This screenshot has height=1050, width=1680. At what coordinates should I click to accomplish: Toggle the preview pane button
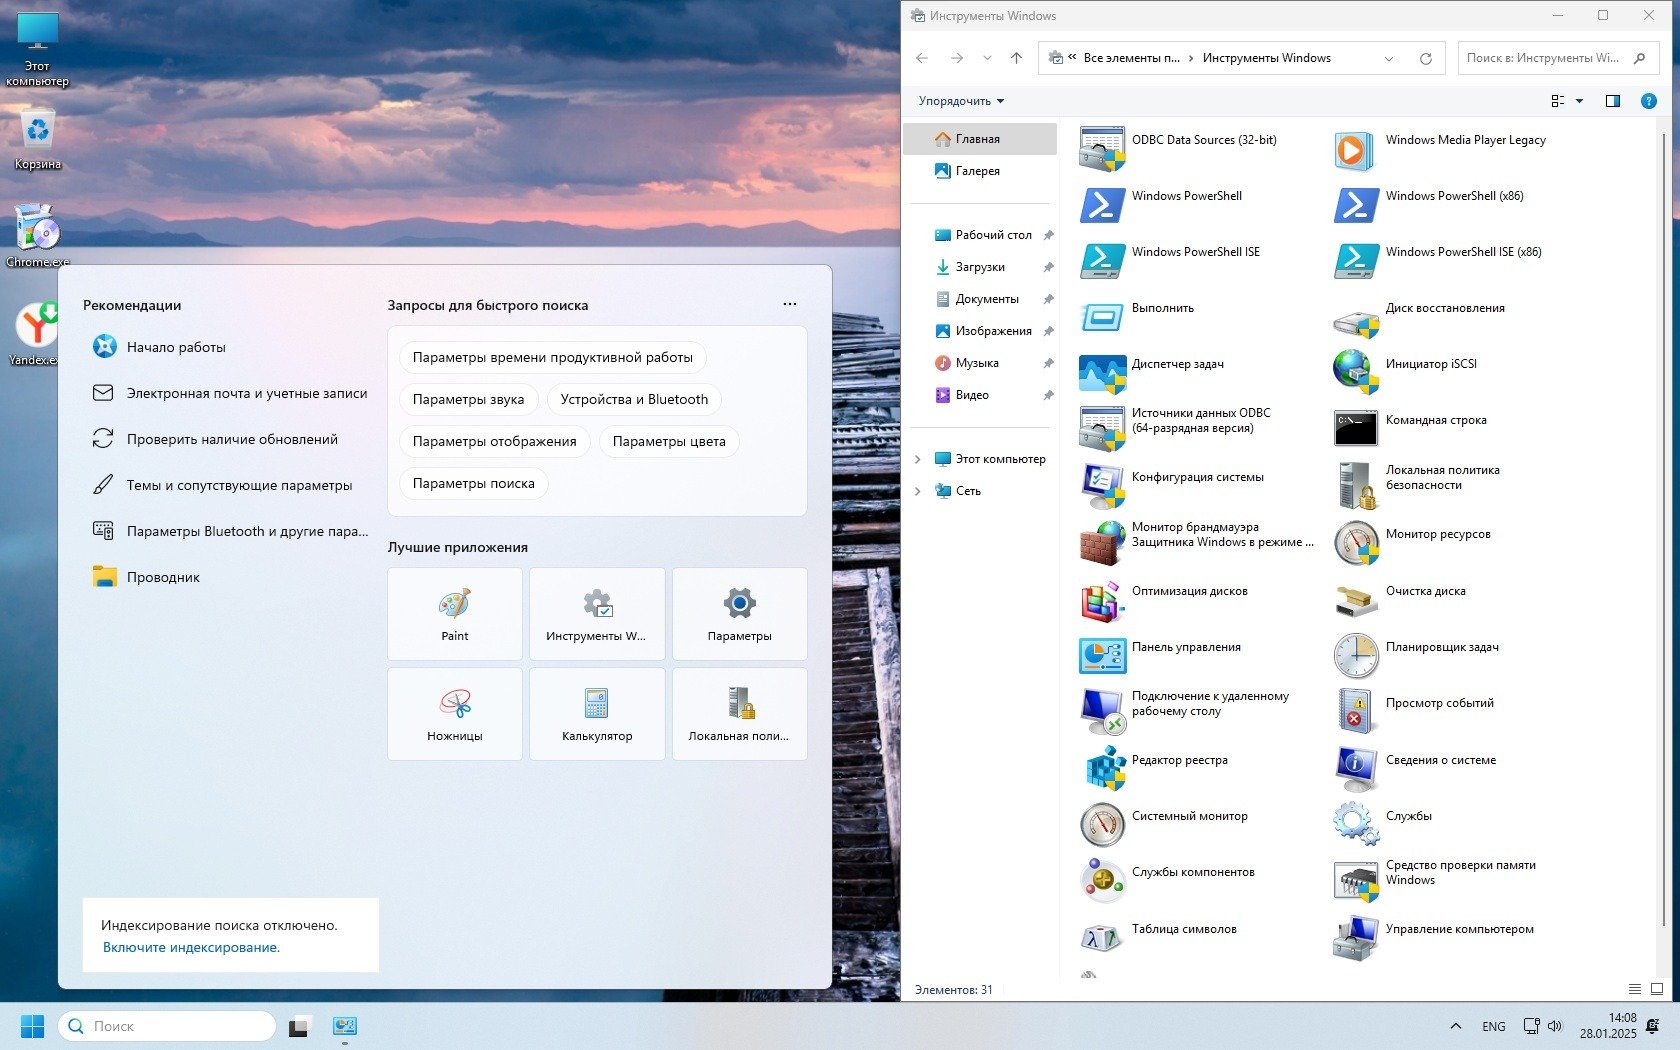pos(1612,101)
